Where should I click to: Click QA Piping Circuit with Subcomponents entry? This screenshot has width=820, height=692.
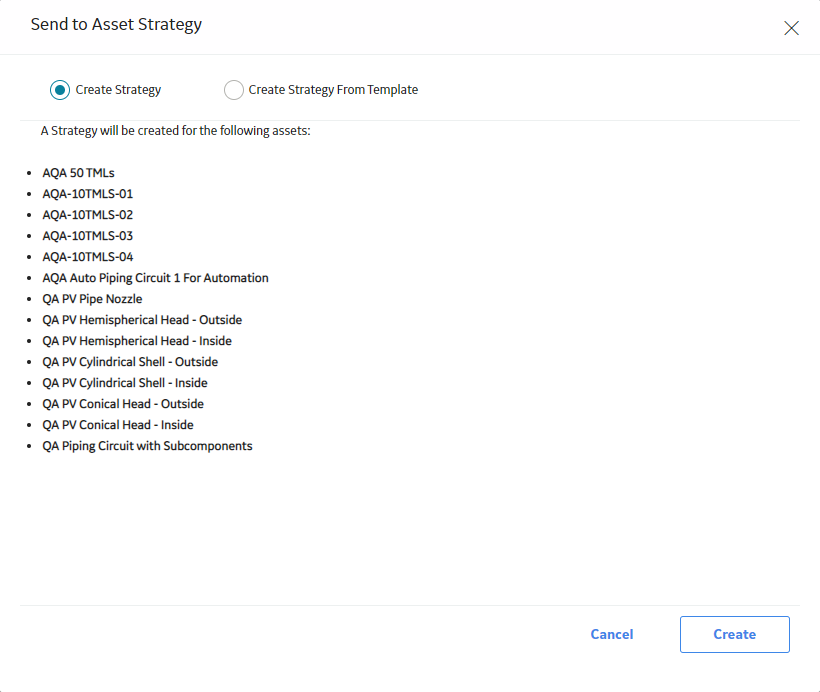pos(147,446)
